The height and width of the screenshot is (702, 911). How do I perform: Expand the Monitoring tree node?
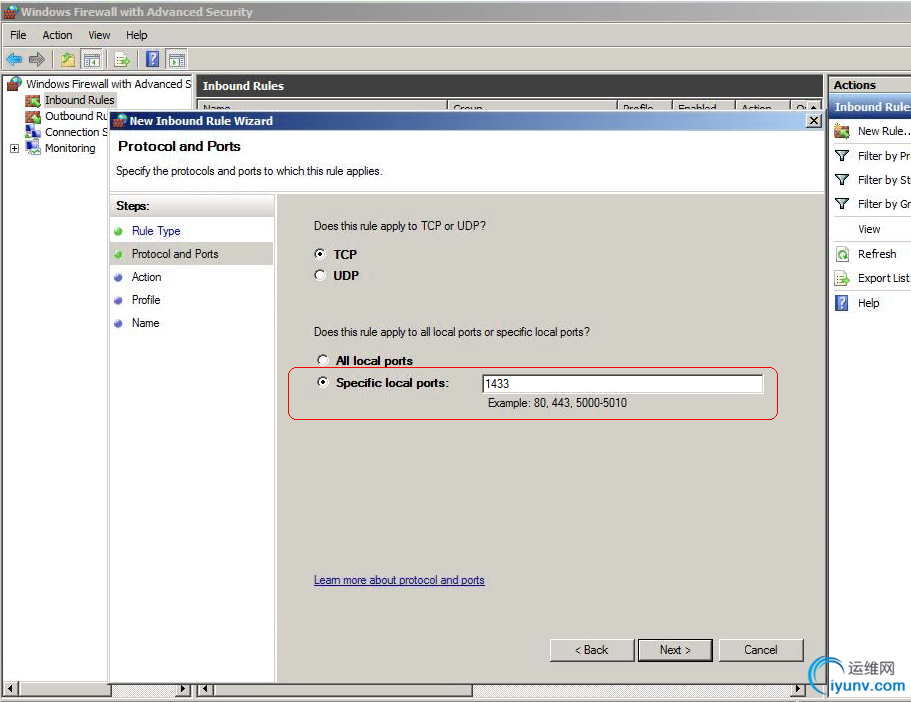coord(15,148)
